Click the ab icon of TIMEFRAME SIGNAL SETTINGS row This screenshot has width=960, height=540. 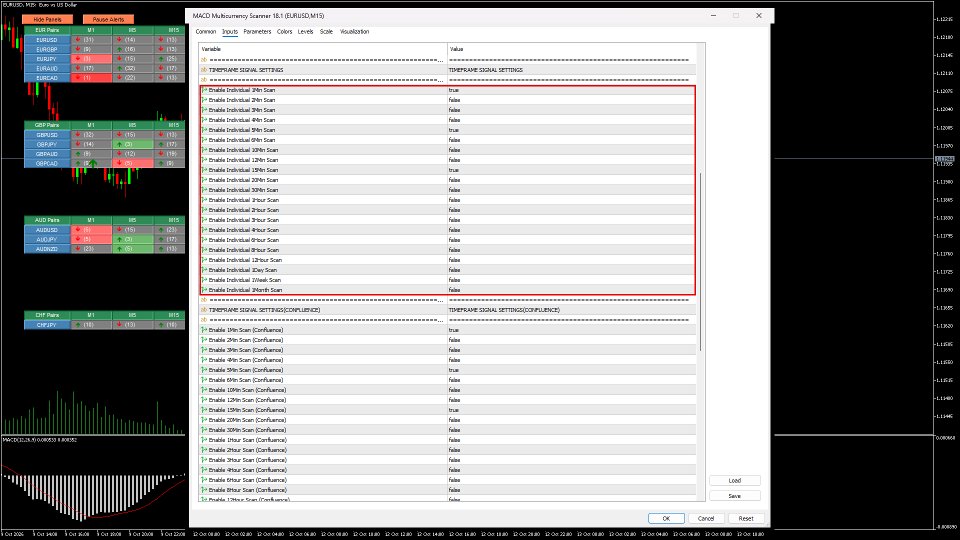coord(204,70)
